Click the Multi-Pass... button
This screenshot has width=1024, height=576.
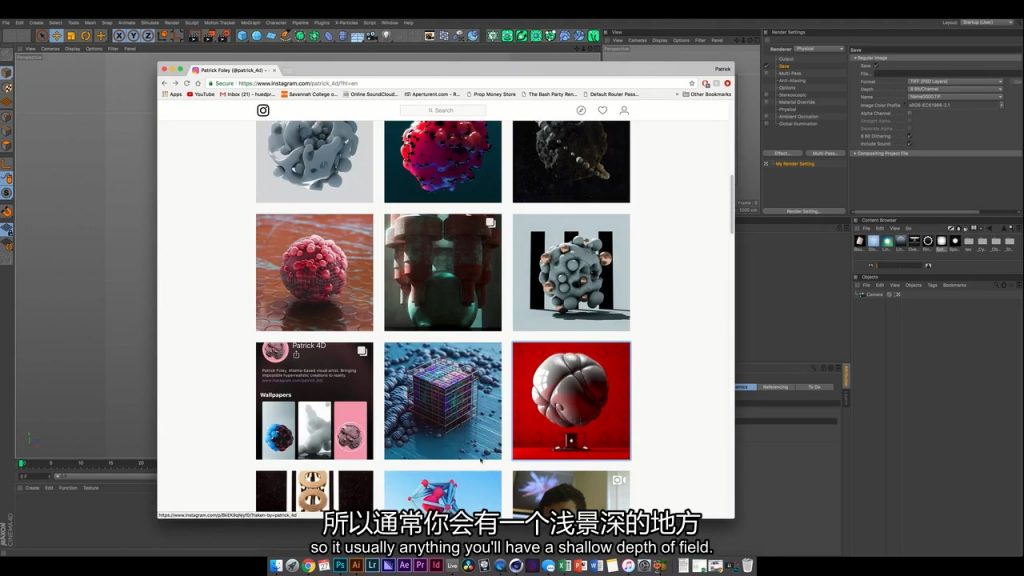825,153
